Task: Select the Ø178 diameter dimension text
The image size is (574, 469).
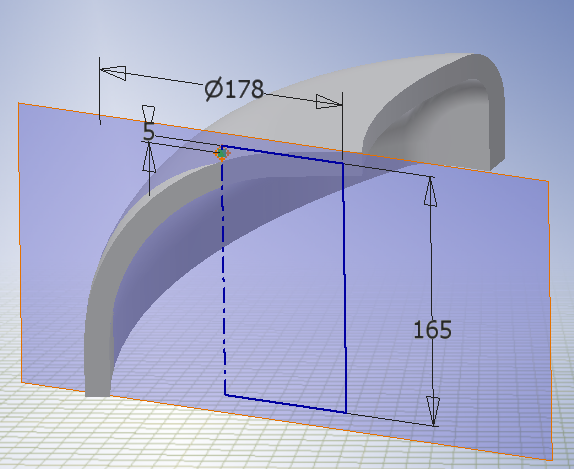Action: coord(234,89)
